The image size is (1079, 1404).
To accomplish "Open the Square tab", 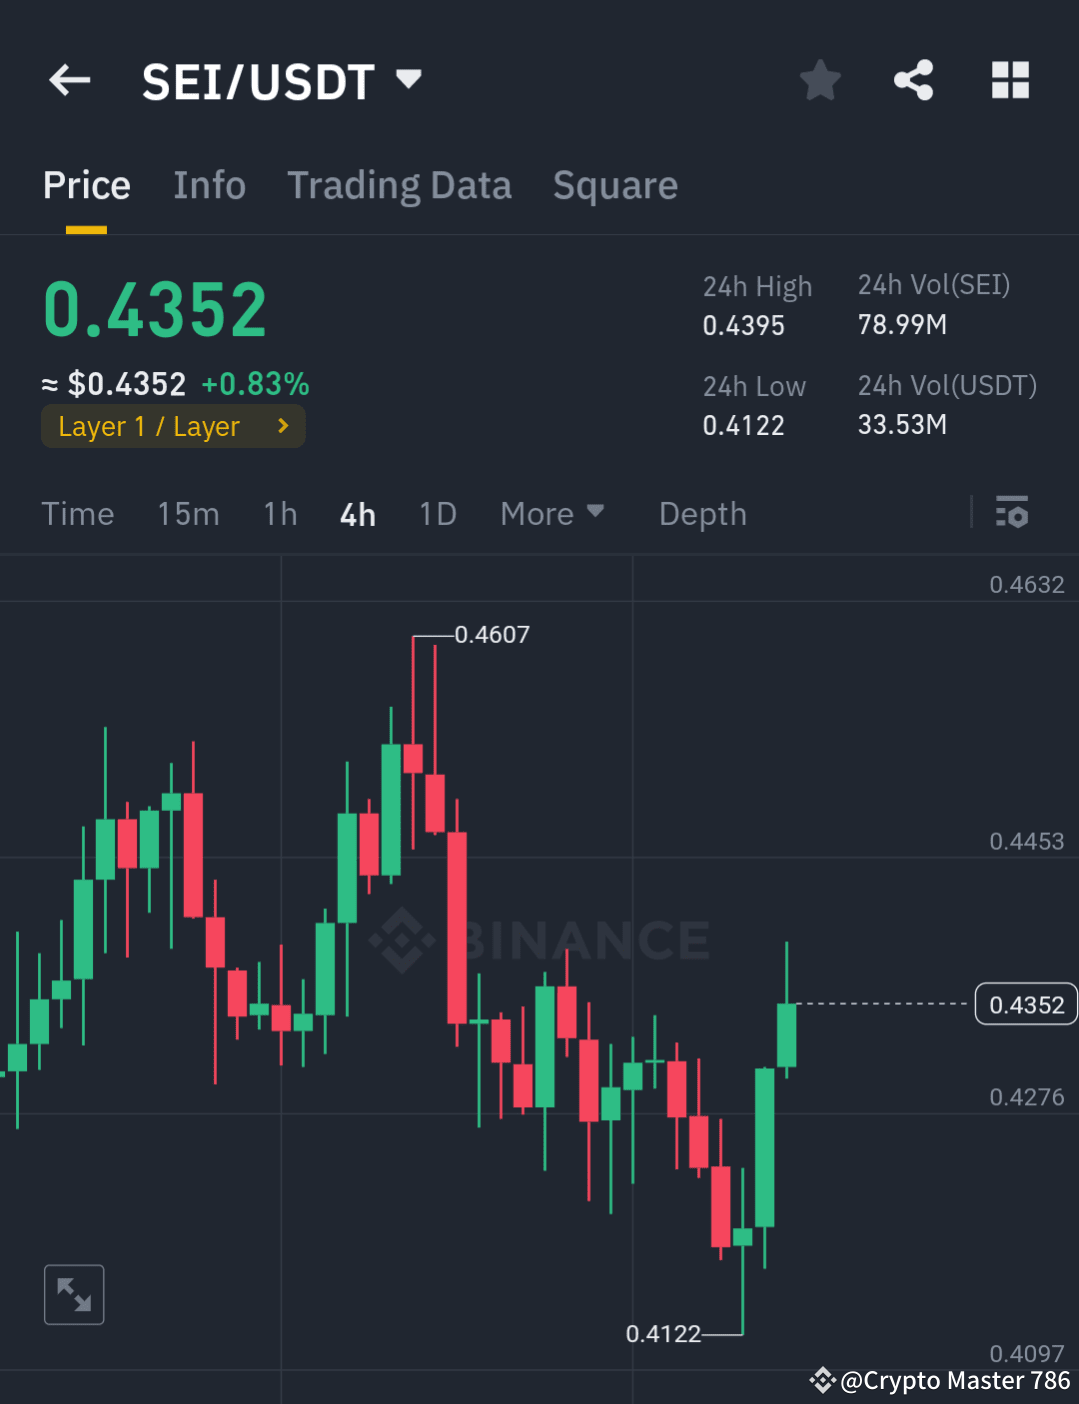I will (615, 185).
